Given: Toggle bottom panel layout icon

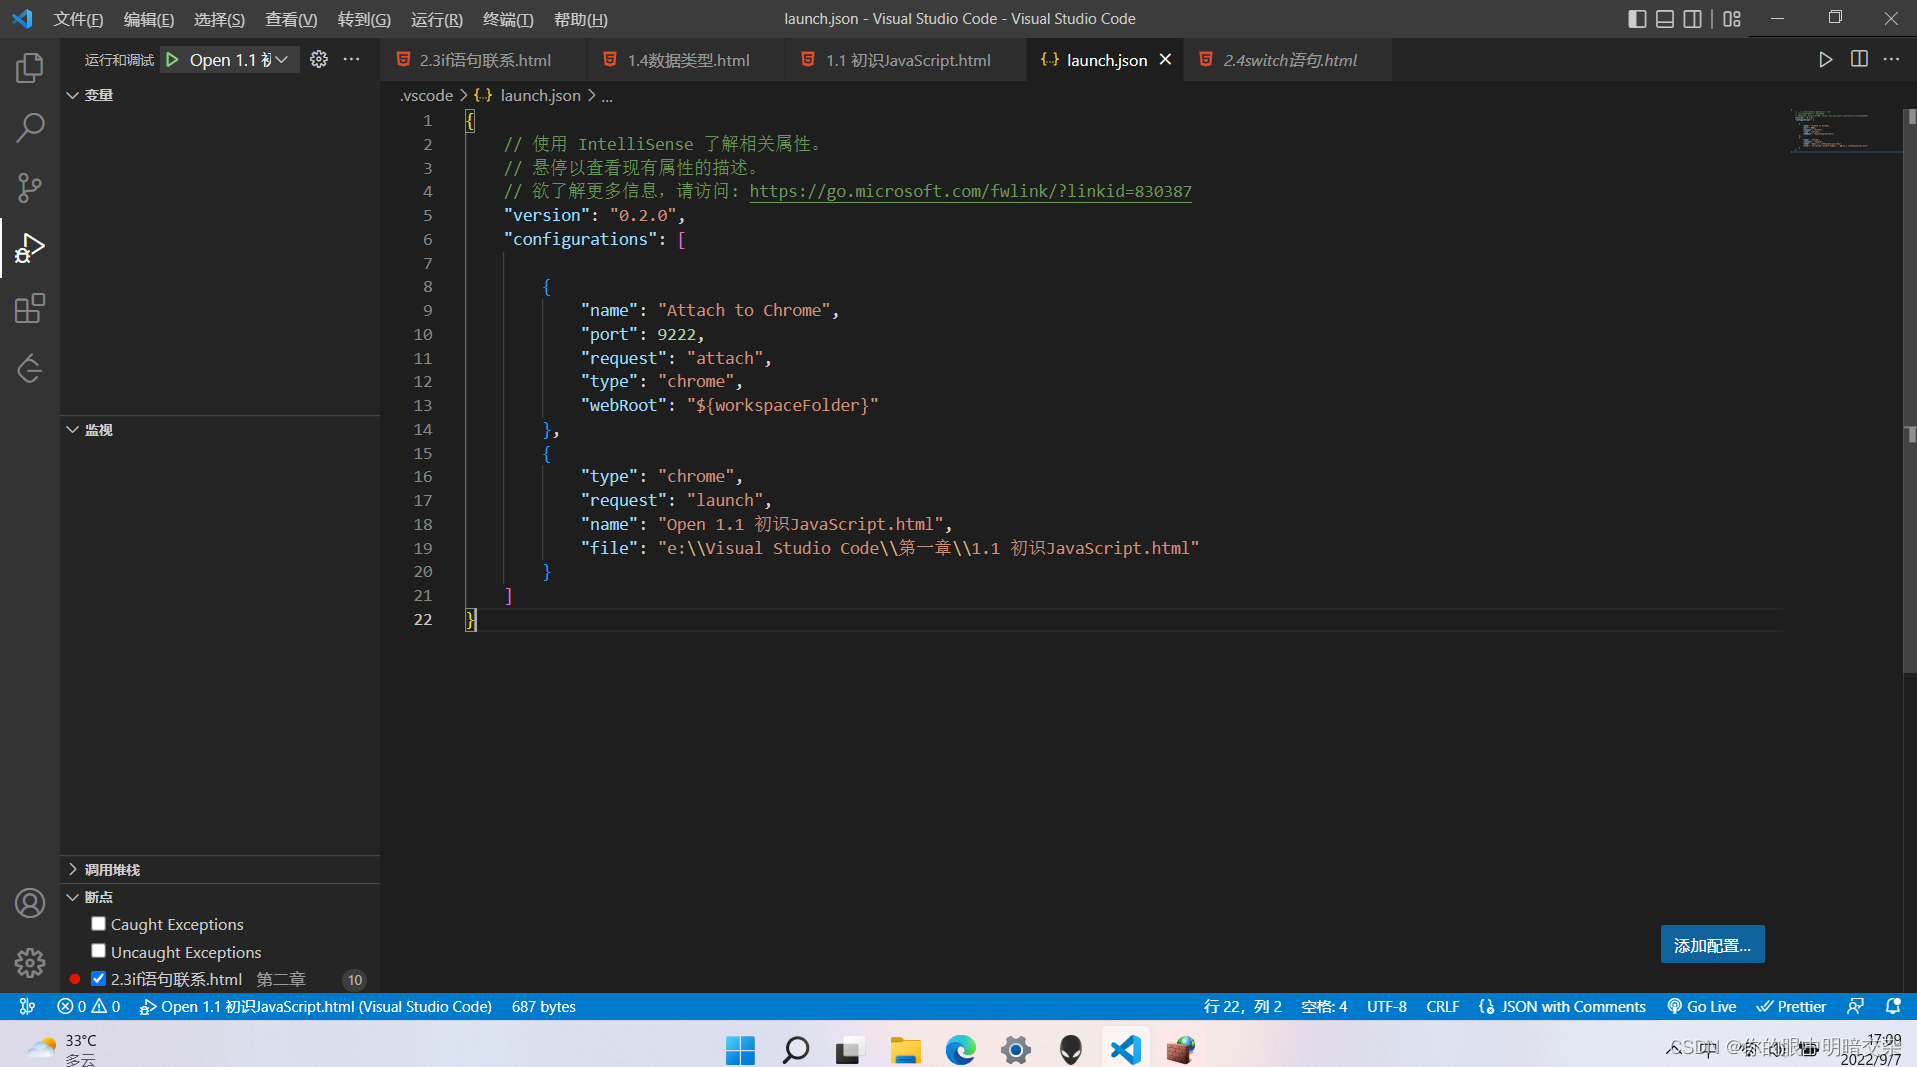Looking at the screenshot, I should pos(1665,19).
